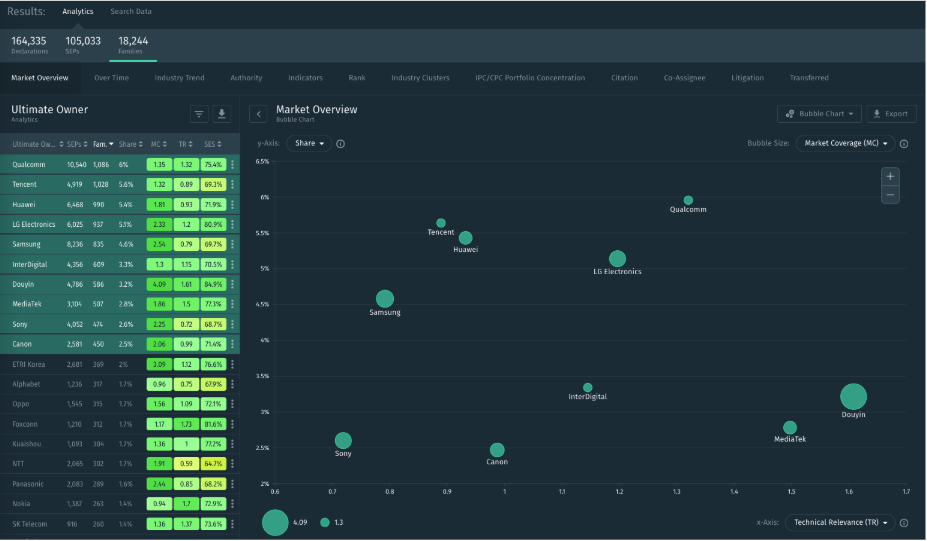Open row options menu for Alphabet
The width and height of the screenshot is (927, 541).
click(232, 384)
